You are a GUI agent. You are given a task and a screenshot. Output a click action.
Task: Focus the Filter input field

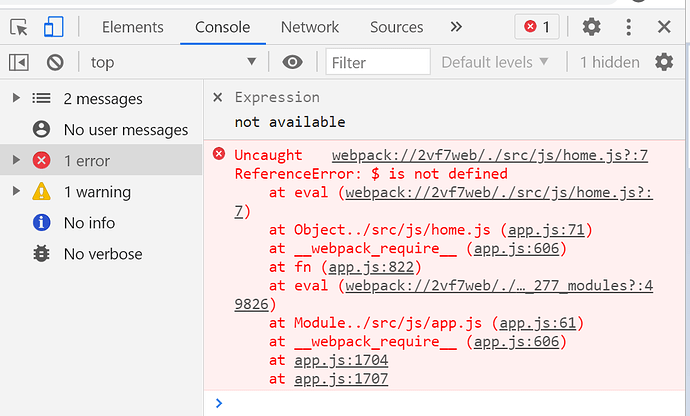tap(378, 62)
